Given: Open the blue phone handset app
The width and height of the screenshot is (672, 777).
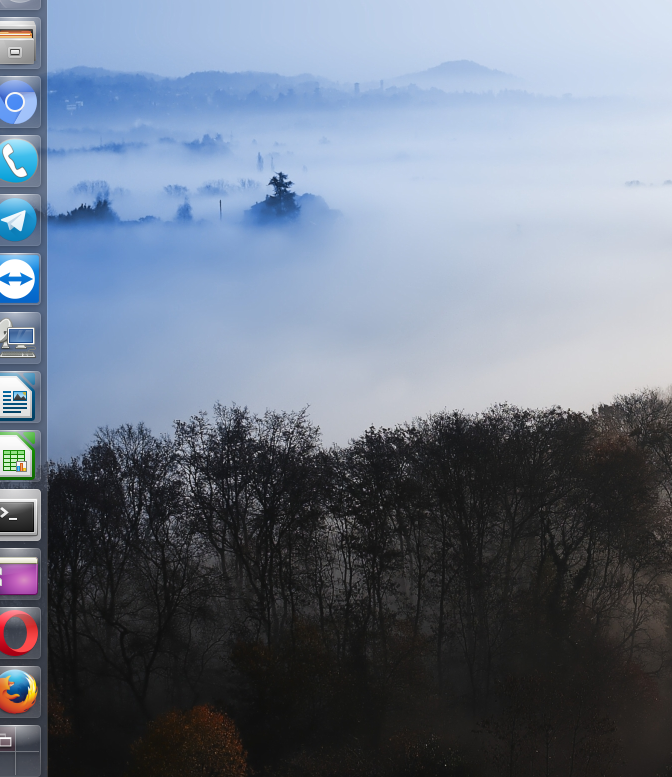Looking at the screenshot, I should (17, 161).
